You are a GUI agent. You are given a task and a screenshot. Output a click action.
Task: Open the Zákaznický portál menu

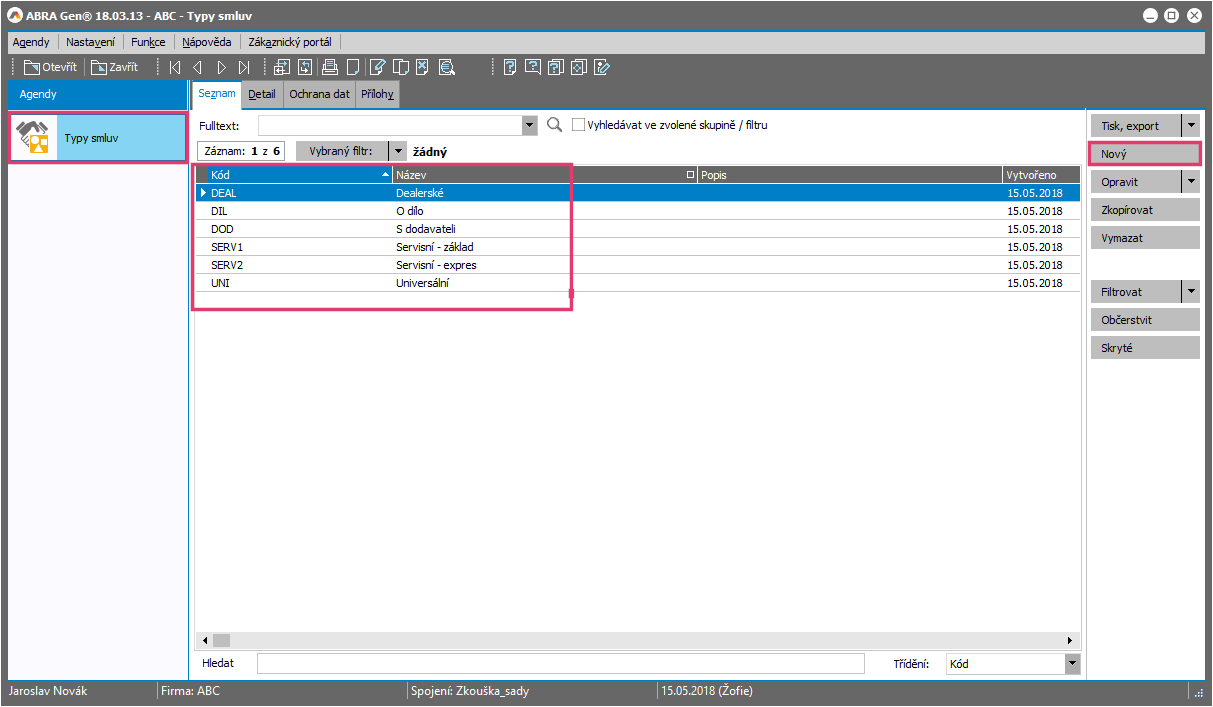pyautogui.click(x=290, y=42)
